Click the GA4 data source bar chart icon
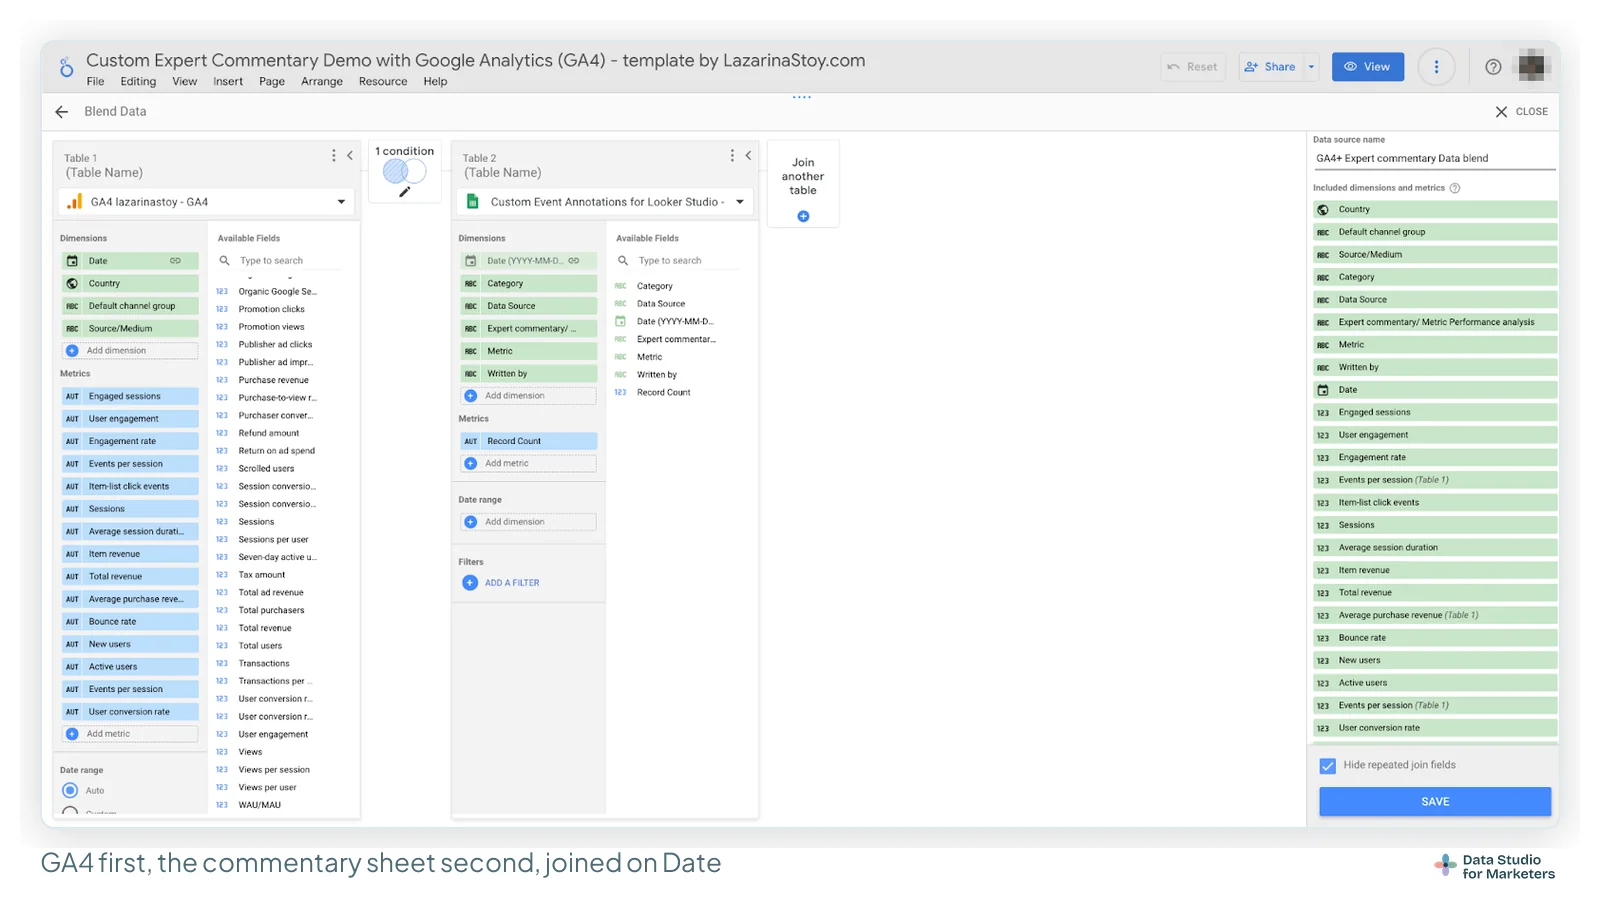Screen dimensions: 1600x902 pos(74,202)
